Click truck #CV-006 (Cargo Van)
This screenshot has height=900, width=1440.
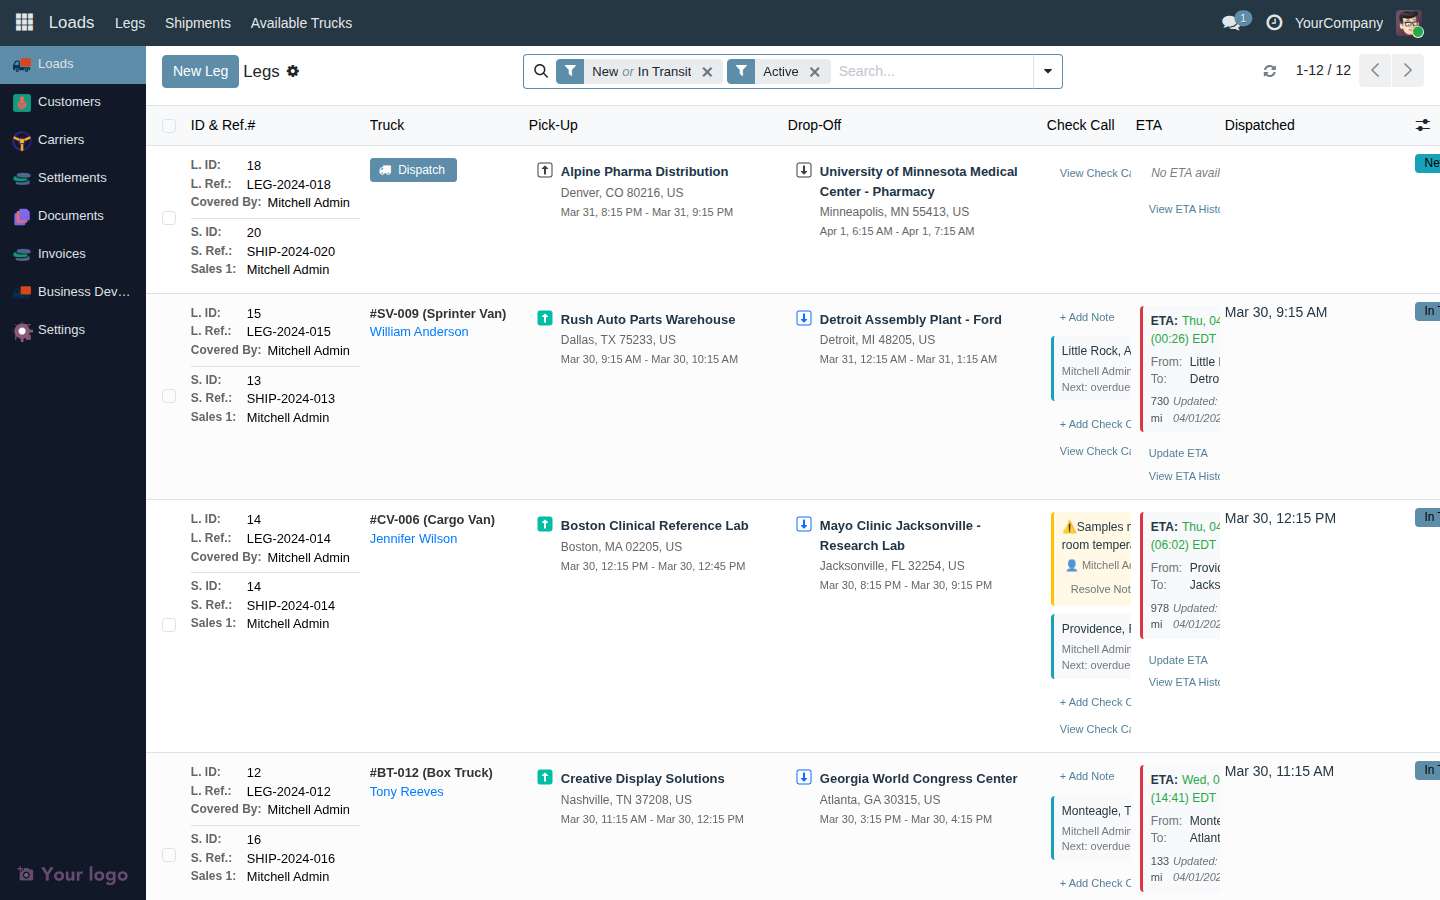click(432, 519)
